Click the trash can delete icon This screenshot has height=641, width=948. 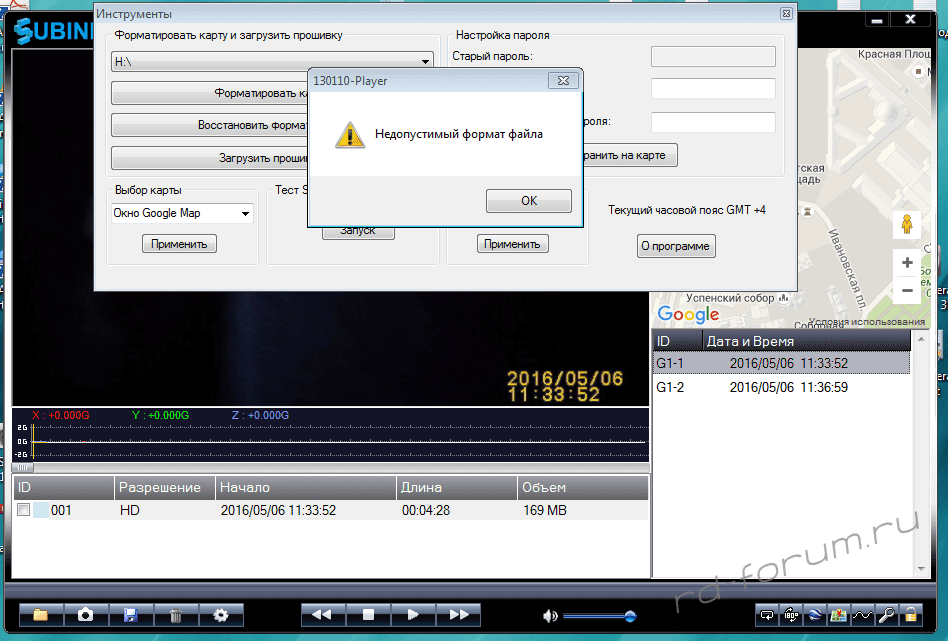[x=176, y=615]
